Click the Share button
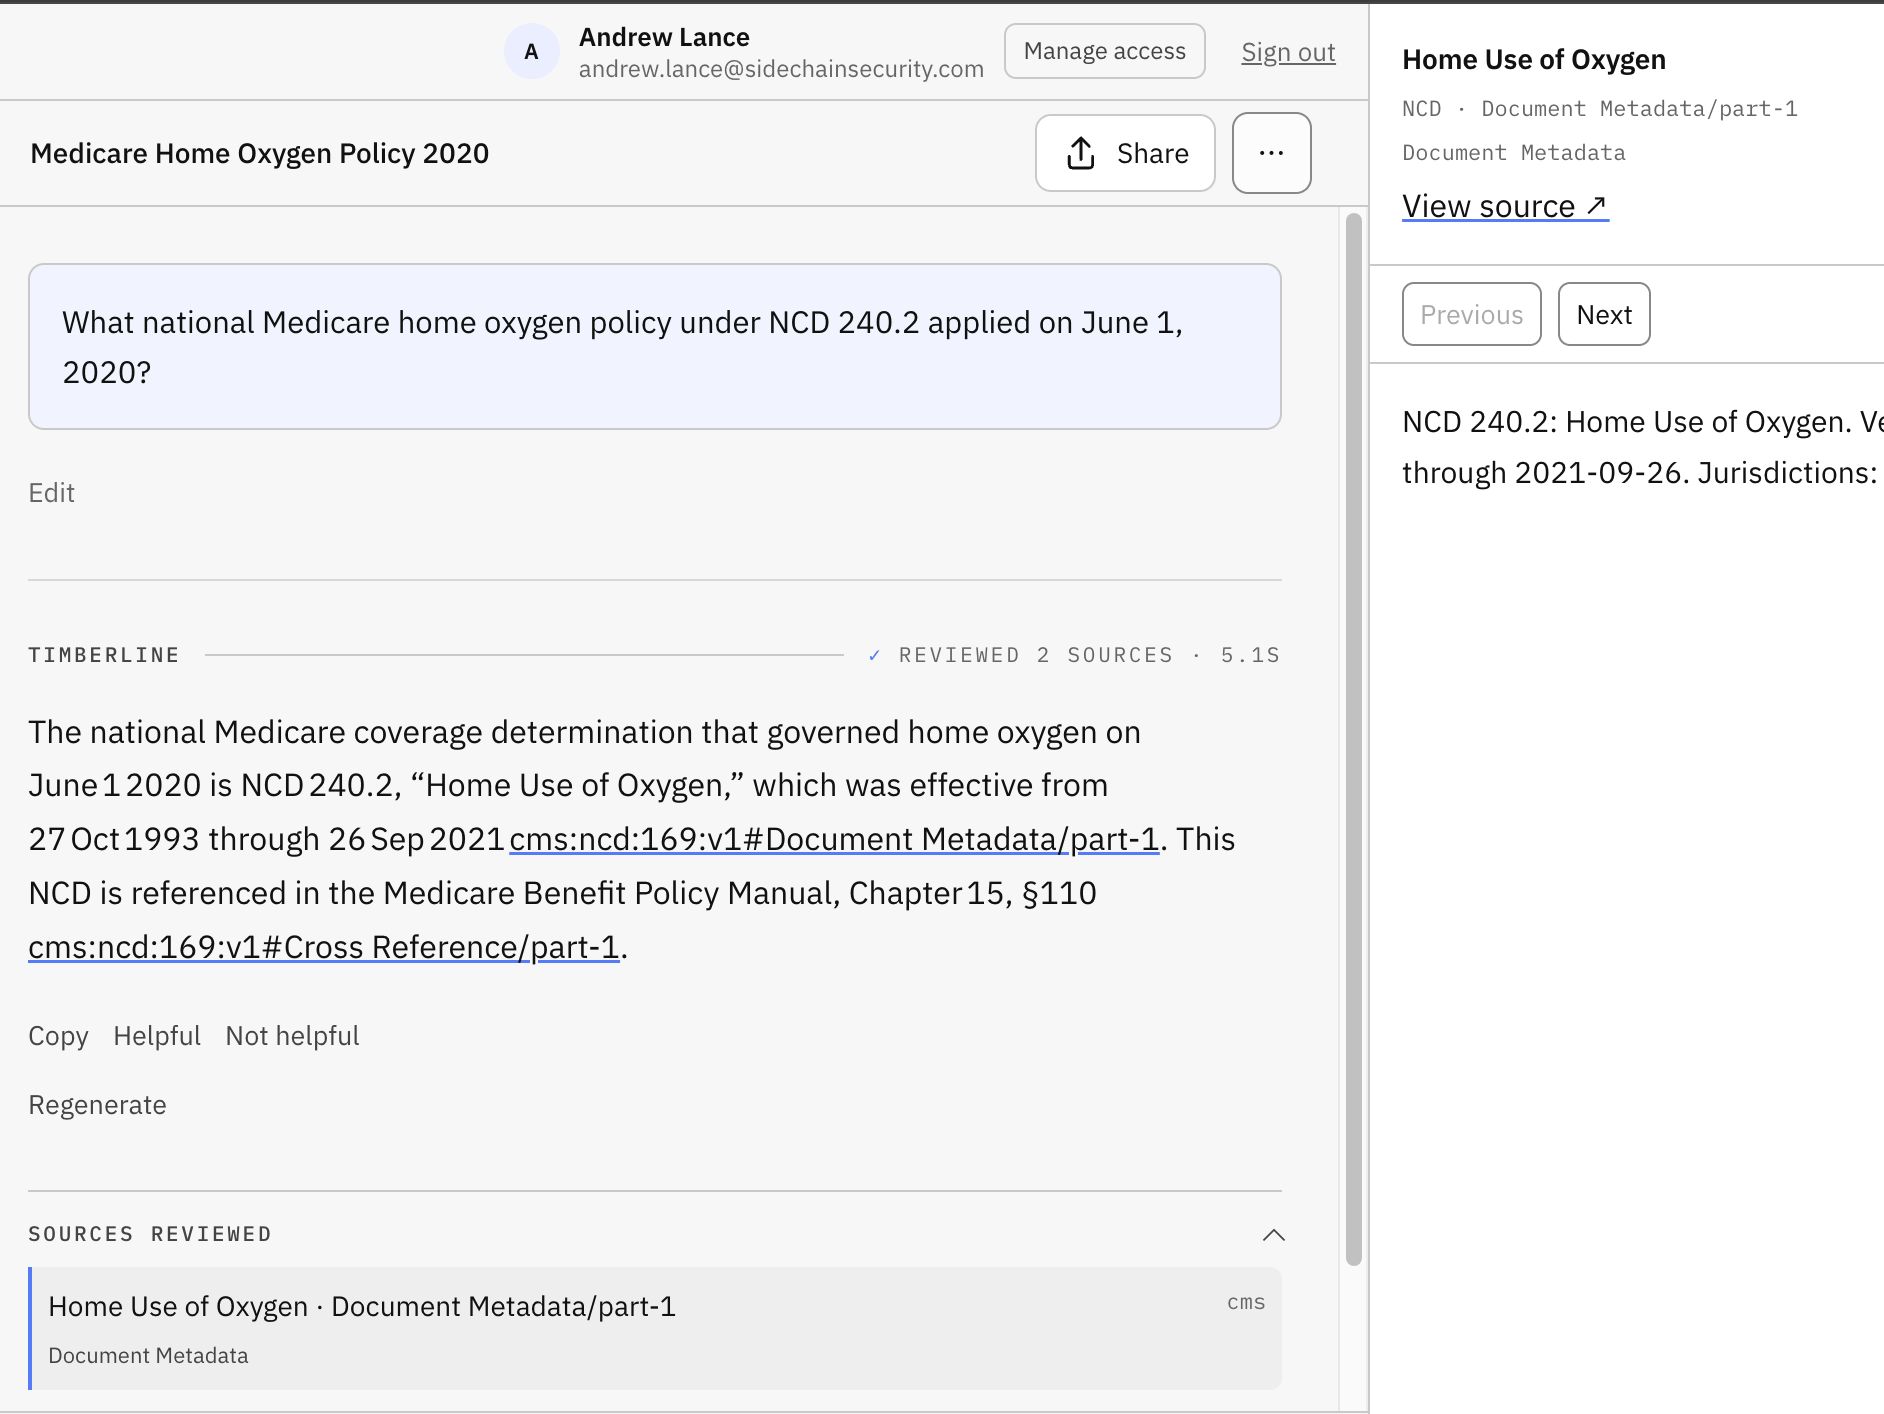The height and width of the screenshot is (1414, 1884). click(x=1125, y=153)
